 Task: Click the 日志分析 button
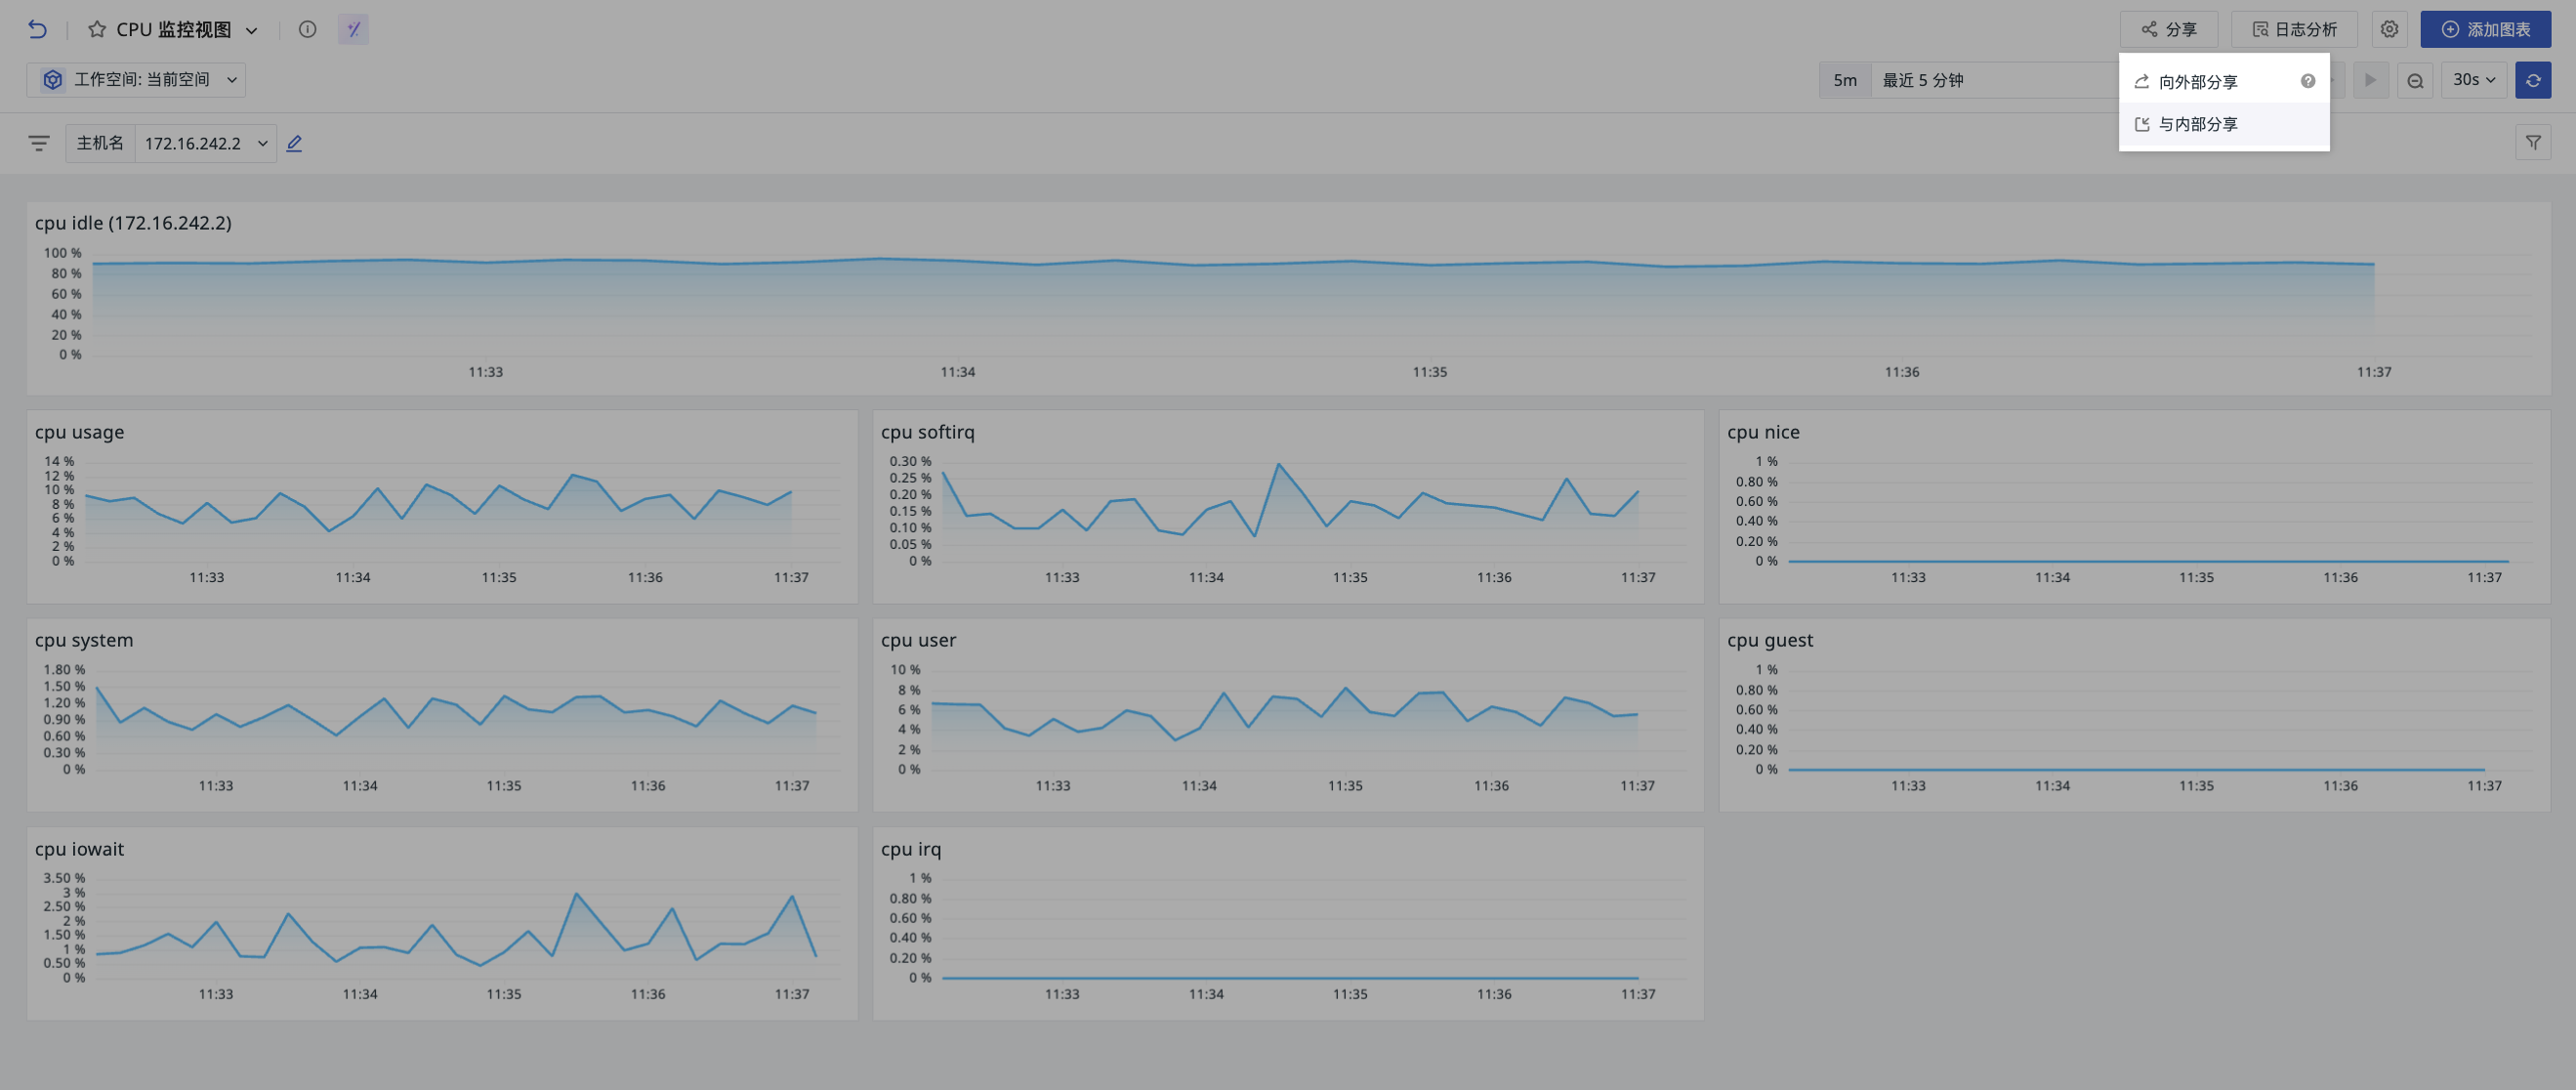point(2293,30)
